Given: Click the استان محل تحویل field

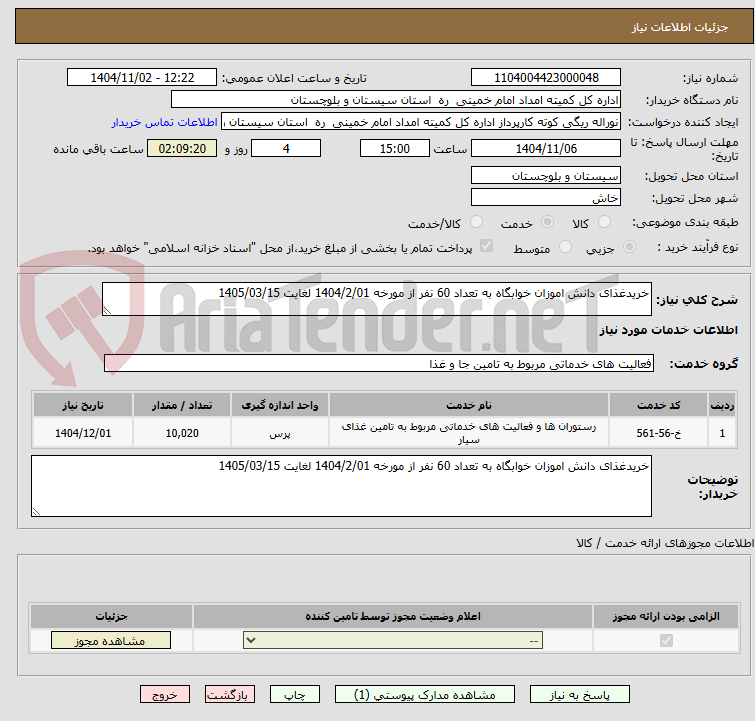Looking at the screenshot, I should coord(546,176).
